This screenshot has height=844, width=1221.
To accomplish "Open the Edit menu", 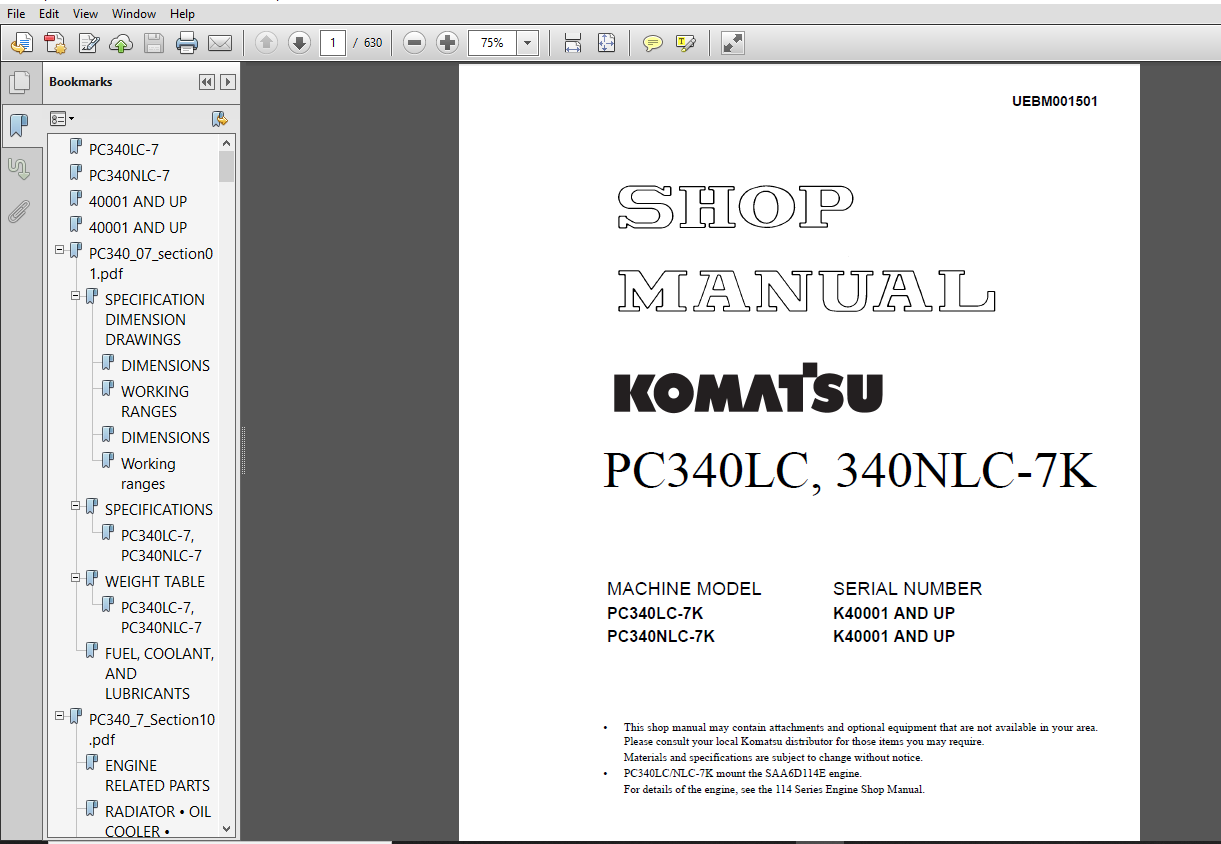I will pos(49,14).
